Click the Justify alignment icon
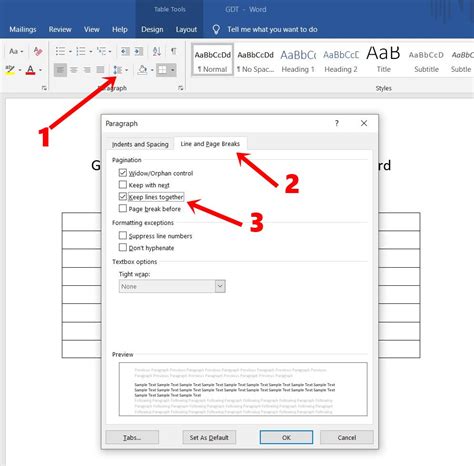Viewport: 474px width, 466px height. pyautogui.click(x=100, y=70)
